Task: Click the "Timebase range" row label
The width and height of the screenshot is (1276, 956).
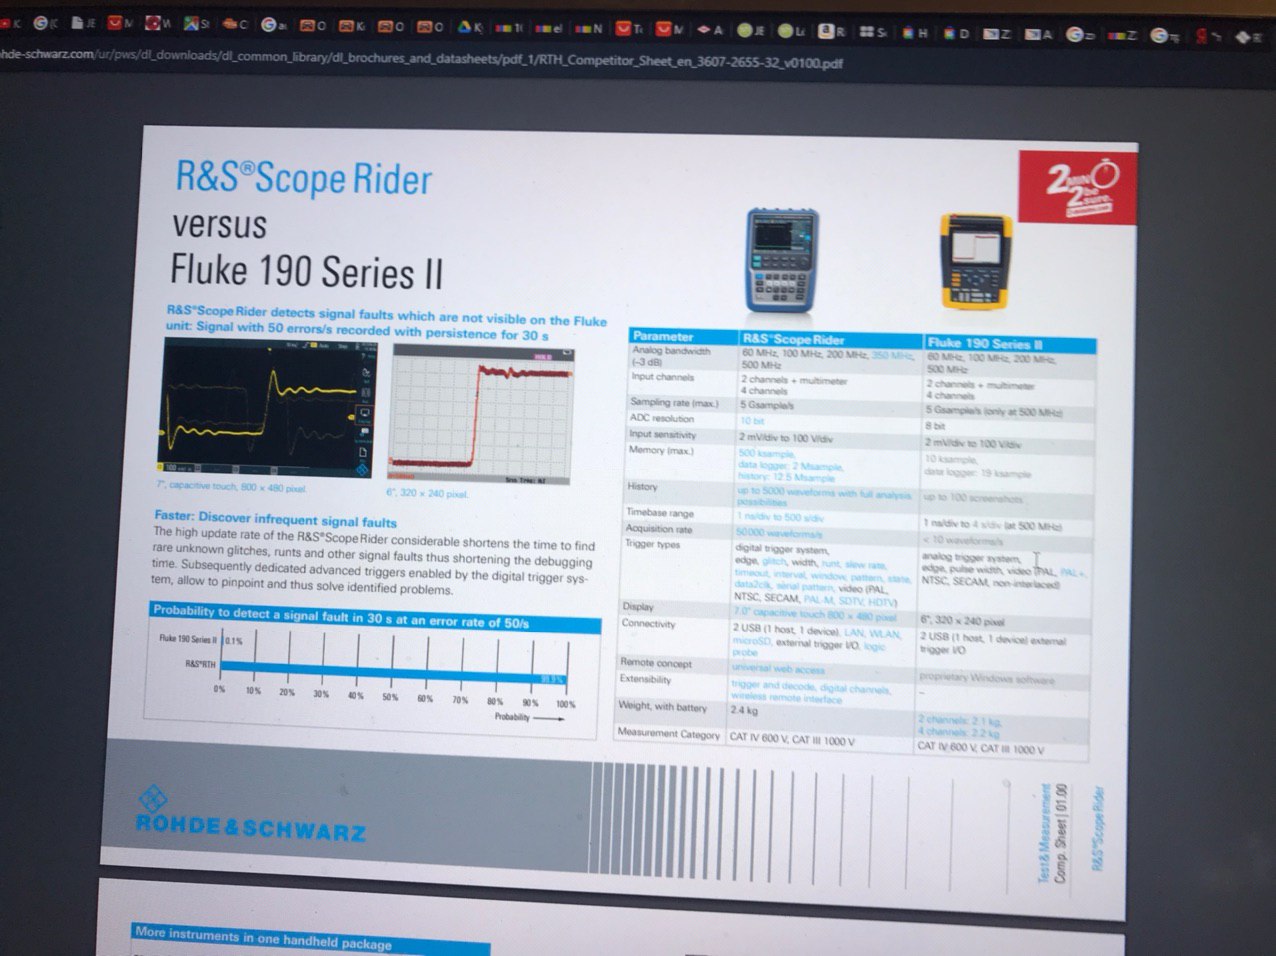Action: 660,513
